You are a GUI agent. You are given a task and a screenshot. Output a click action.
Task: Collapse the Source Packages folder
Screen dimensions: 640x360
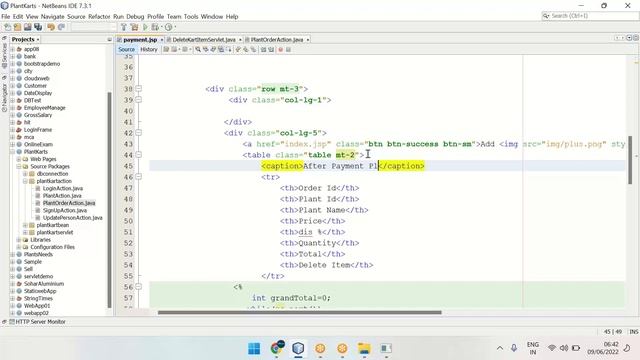click(x=19, y=167)
